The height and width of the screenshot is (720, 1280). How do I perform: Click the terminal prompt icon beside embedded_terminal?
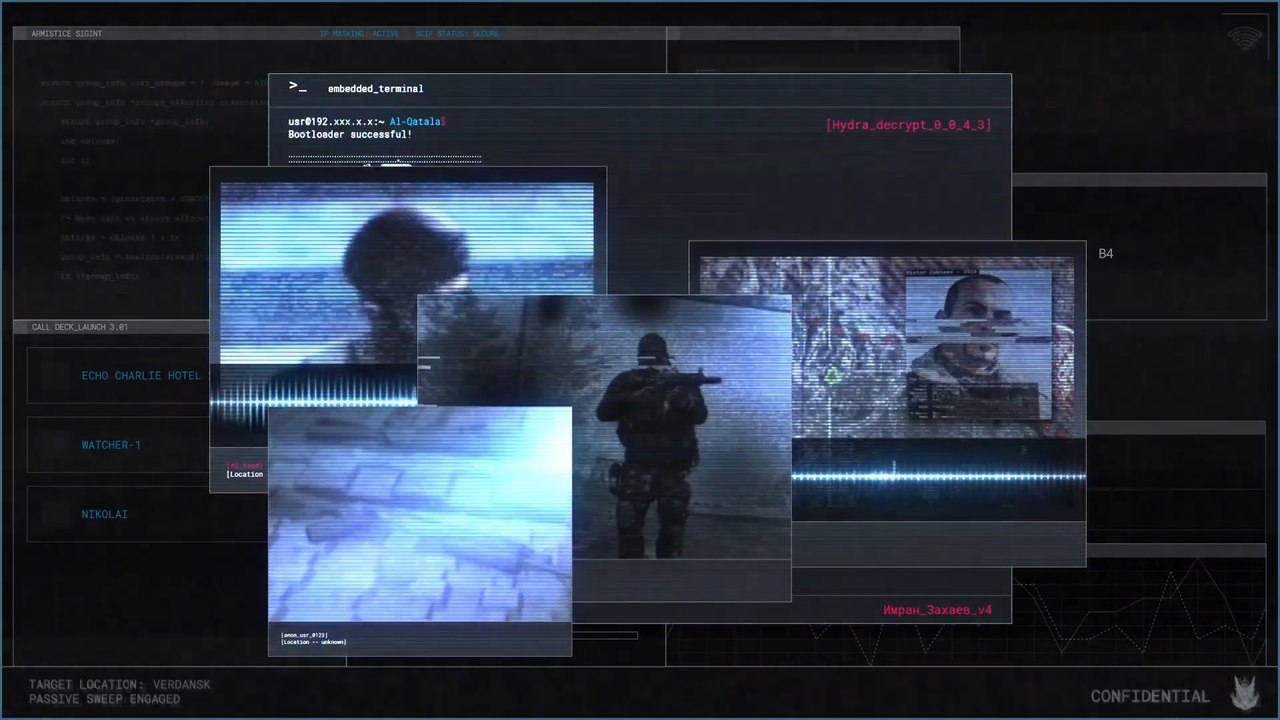(297, 87)
